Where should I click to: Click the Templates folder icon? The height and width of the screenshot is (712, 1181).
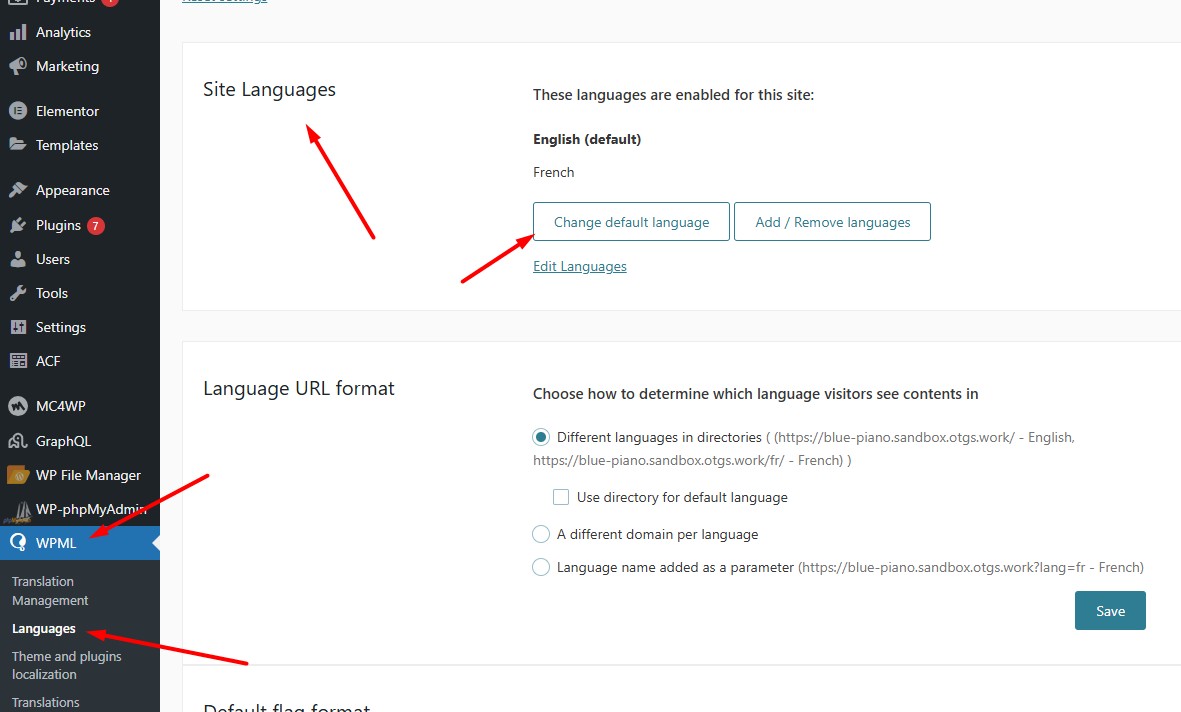[18, 145]
